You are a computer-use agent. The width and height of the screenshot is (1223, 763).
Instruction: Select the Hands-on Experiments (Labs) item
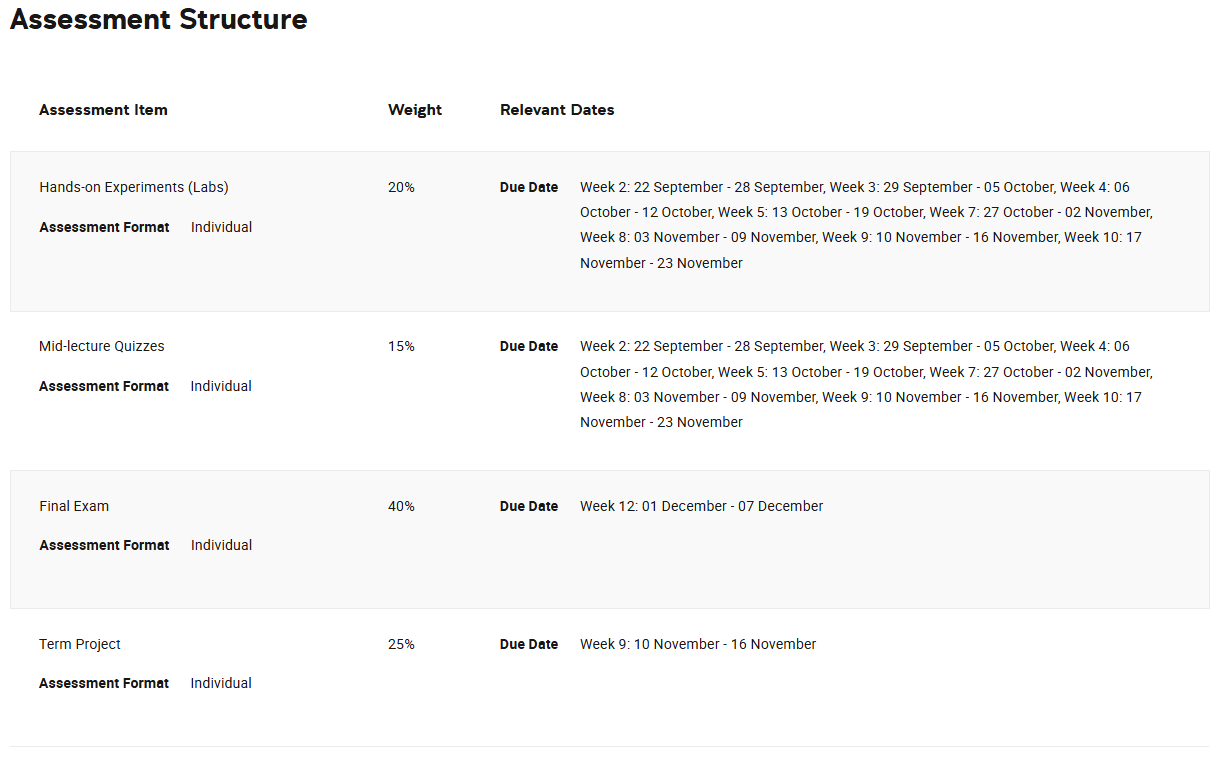134,187
